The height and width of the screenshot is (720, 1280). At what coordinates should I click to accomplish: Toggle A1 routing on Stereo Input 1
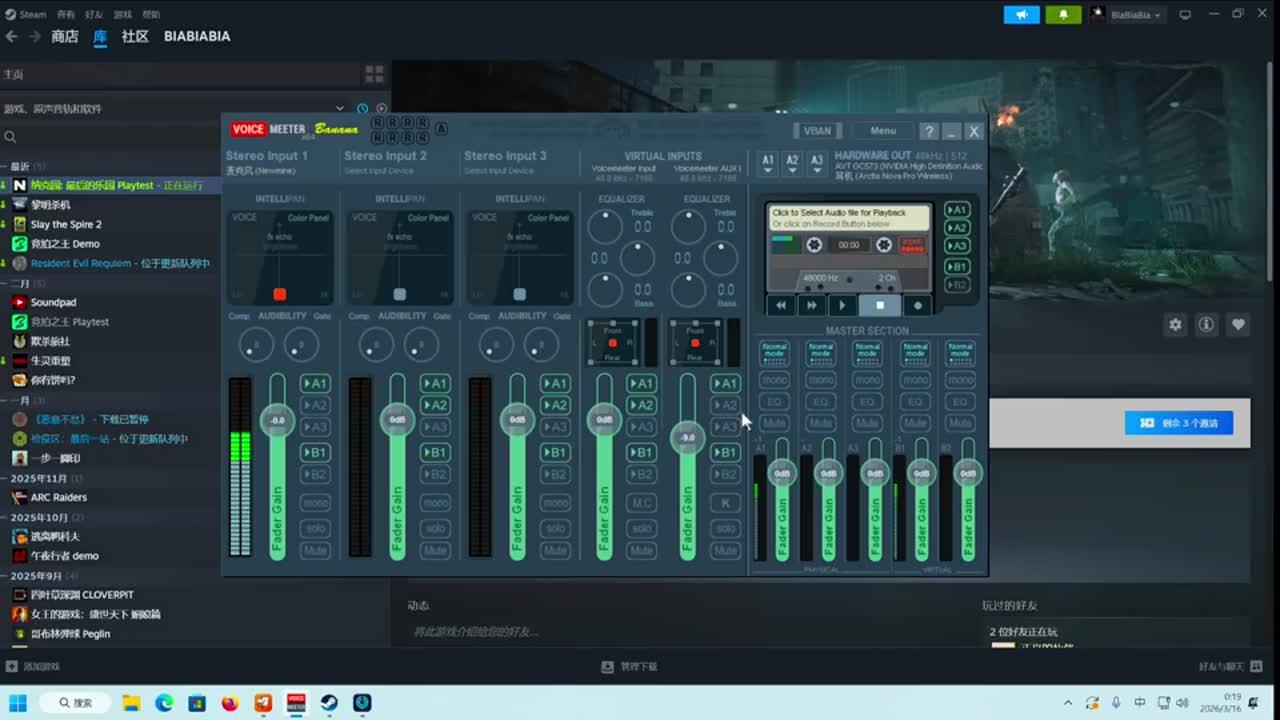tap(315, 384)
